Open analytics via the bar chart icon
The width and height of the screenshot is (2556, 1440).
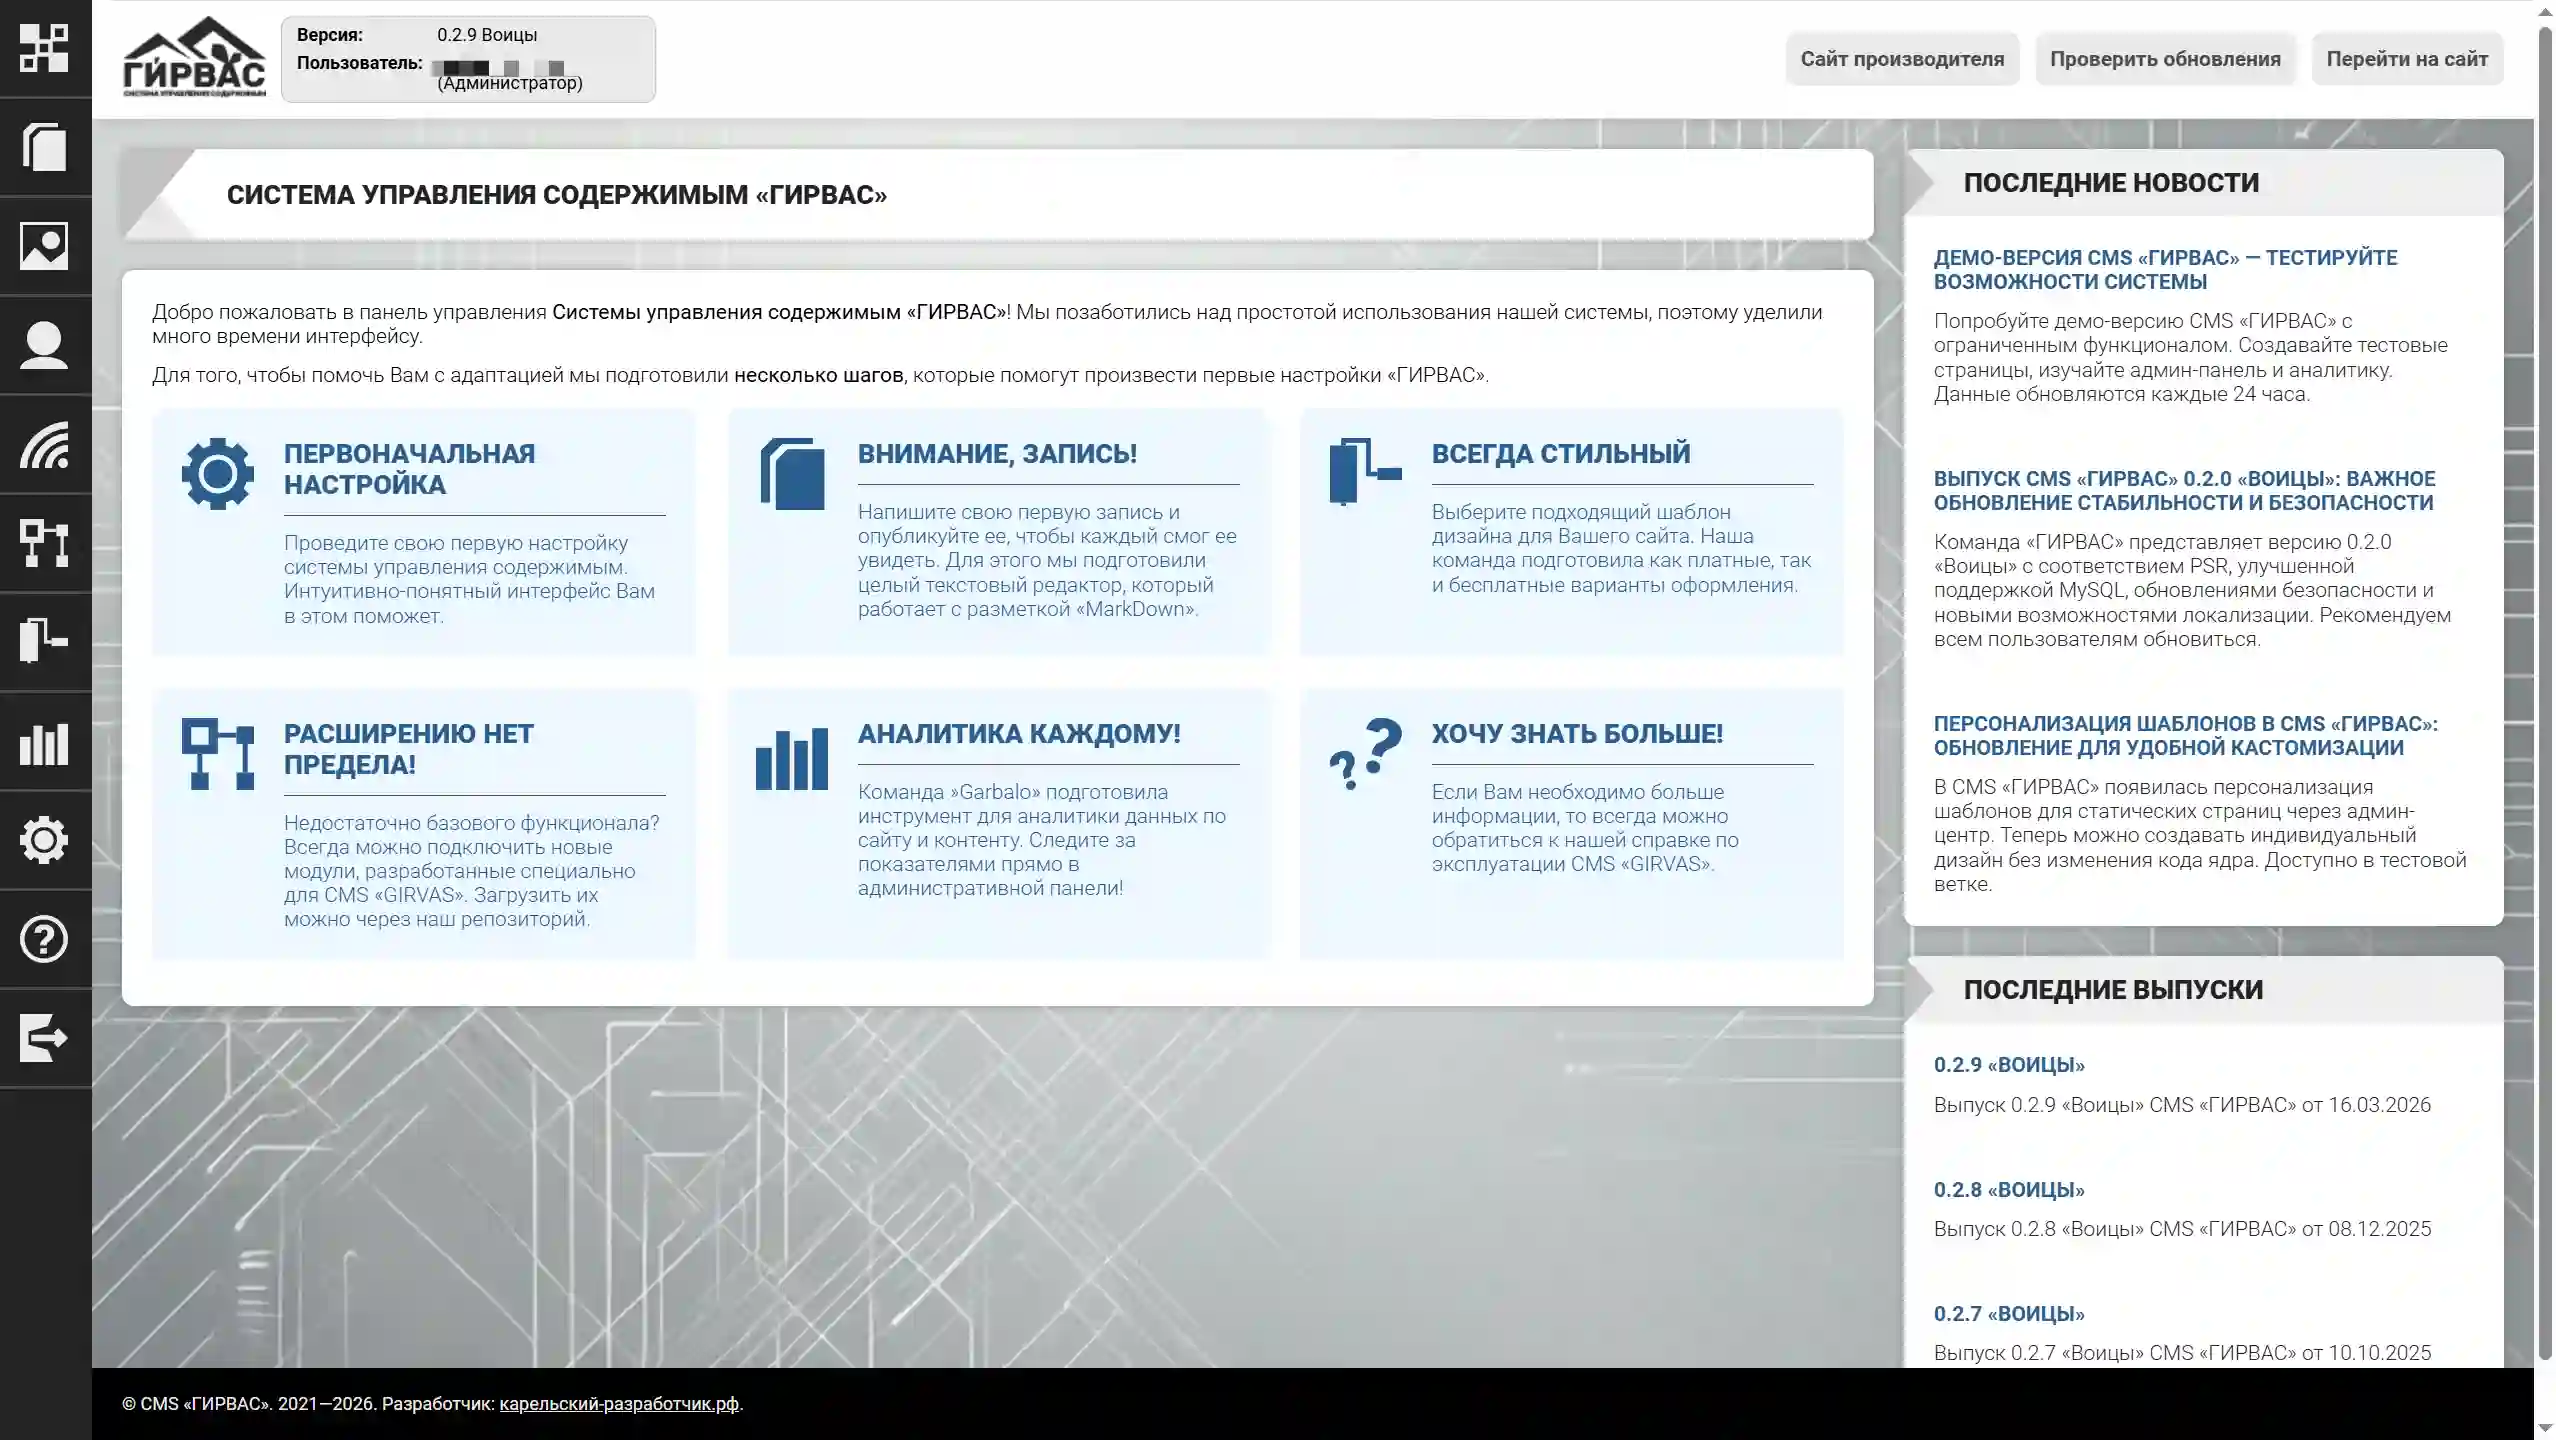click(x=45, y=742)
